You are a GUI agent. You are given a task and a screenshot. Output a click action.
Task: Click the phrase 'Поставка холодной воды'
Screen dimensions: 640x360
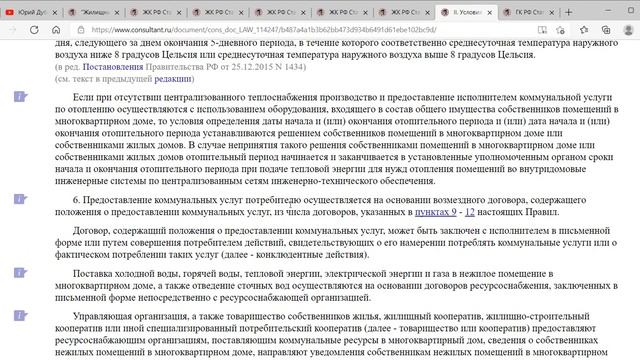click(x=126, y=273)
